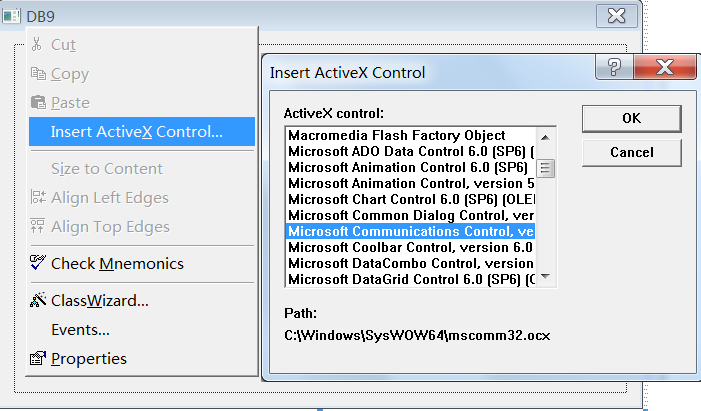Choose Size to Content menu item
The image size is (701, 411).
click(142, 169)
